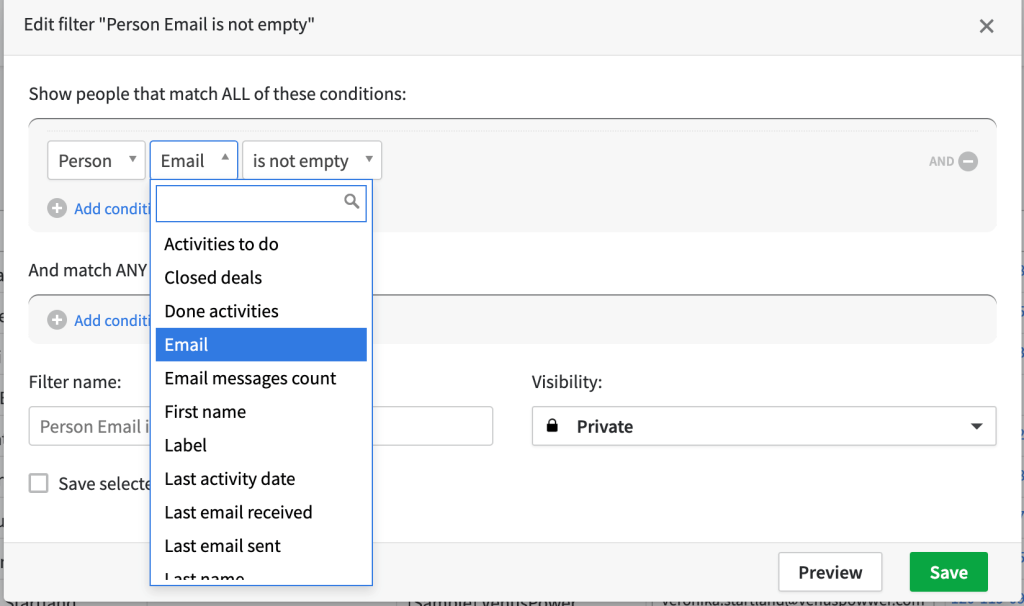Toggle the Save selected checkbox
The image size is (1024, 606).
click(39, 483)
